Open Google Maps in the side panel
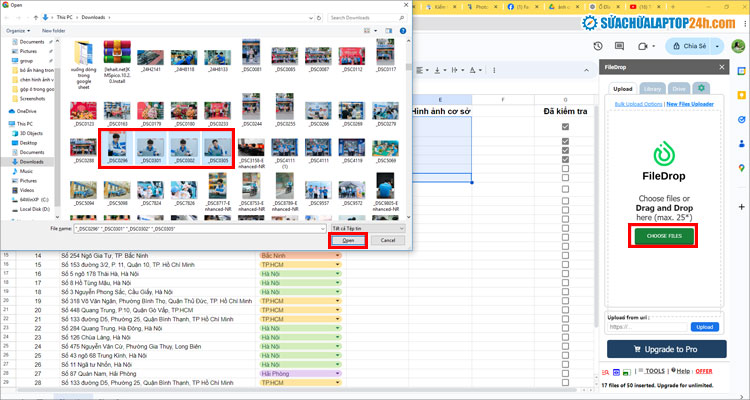 (x=741, y=168)
